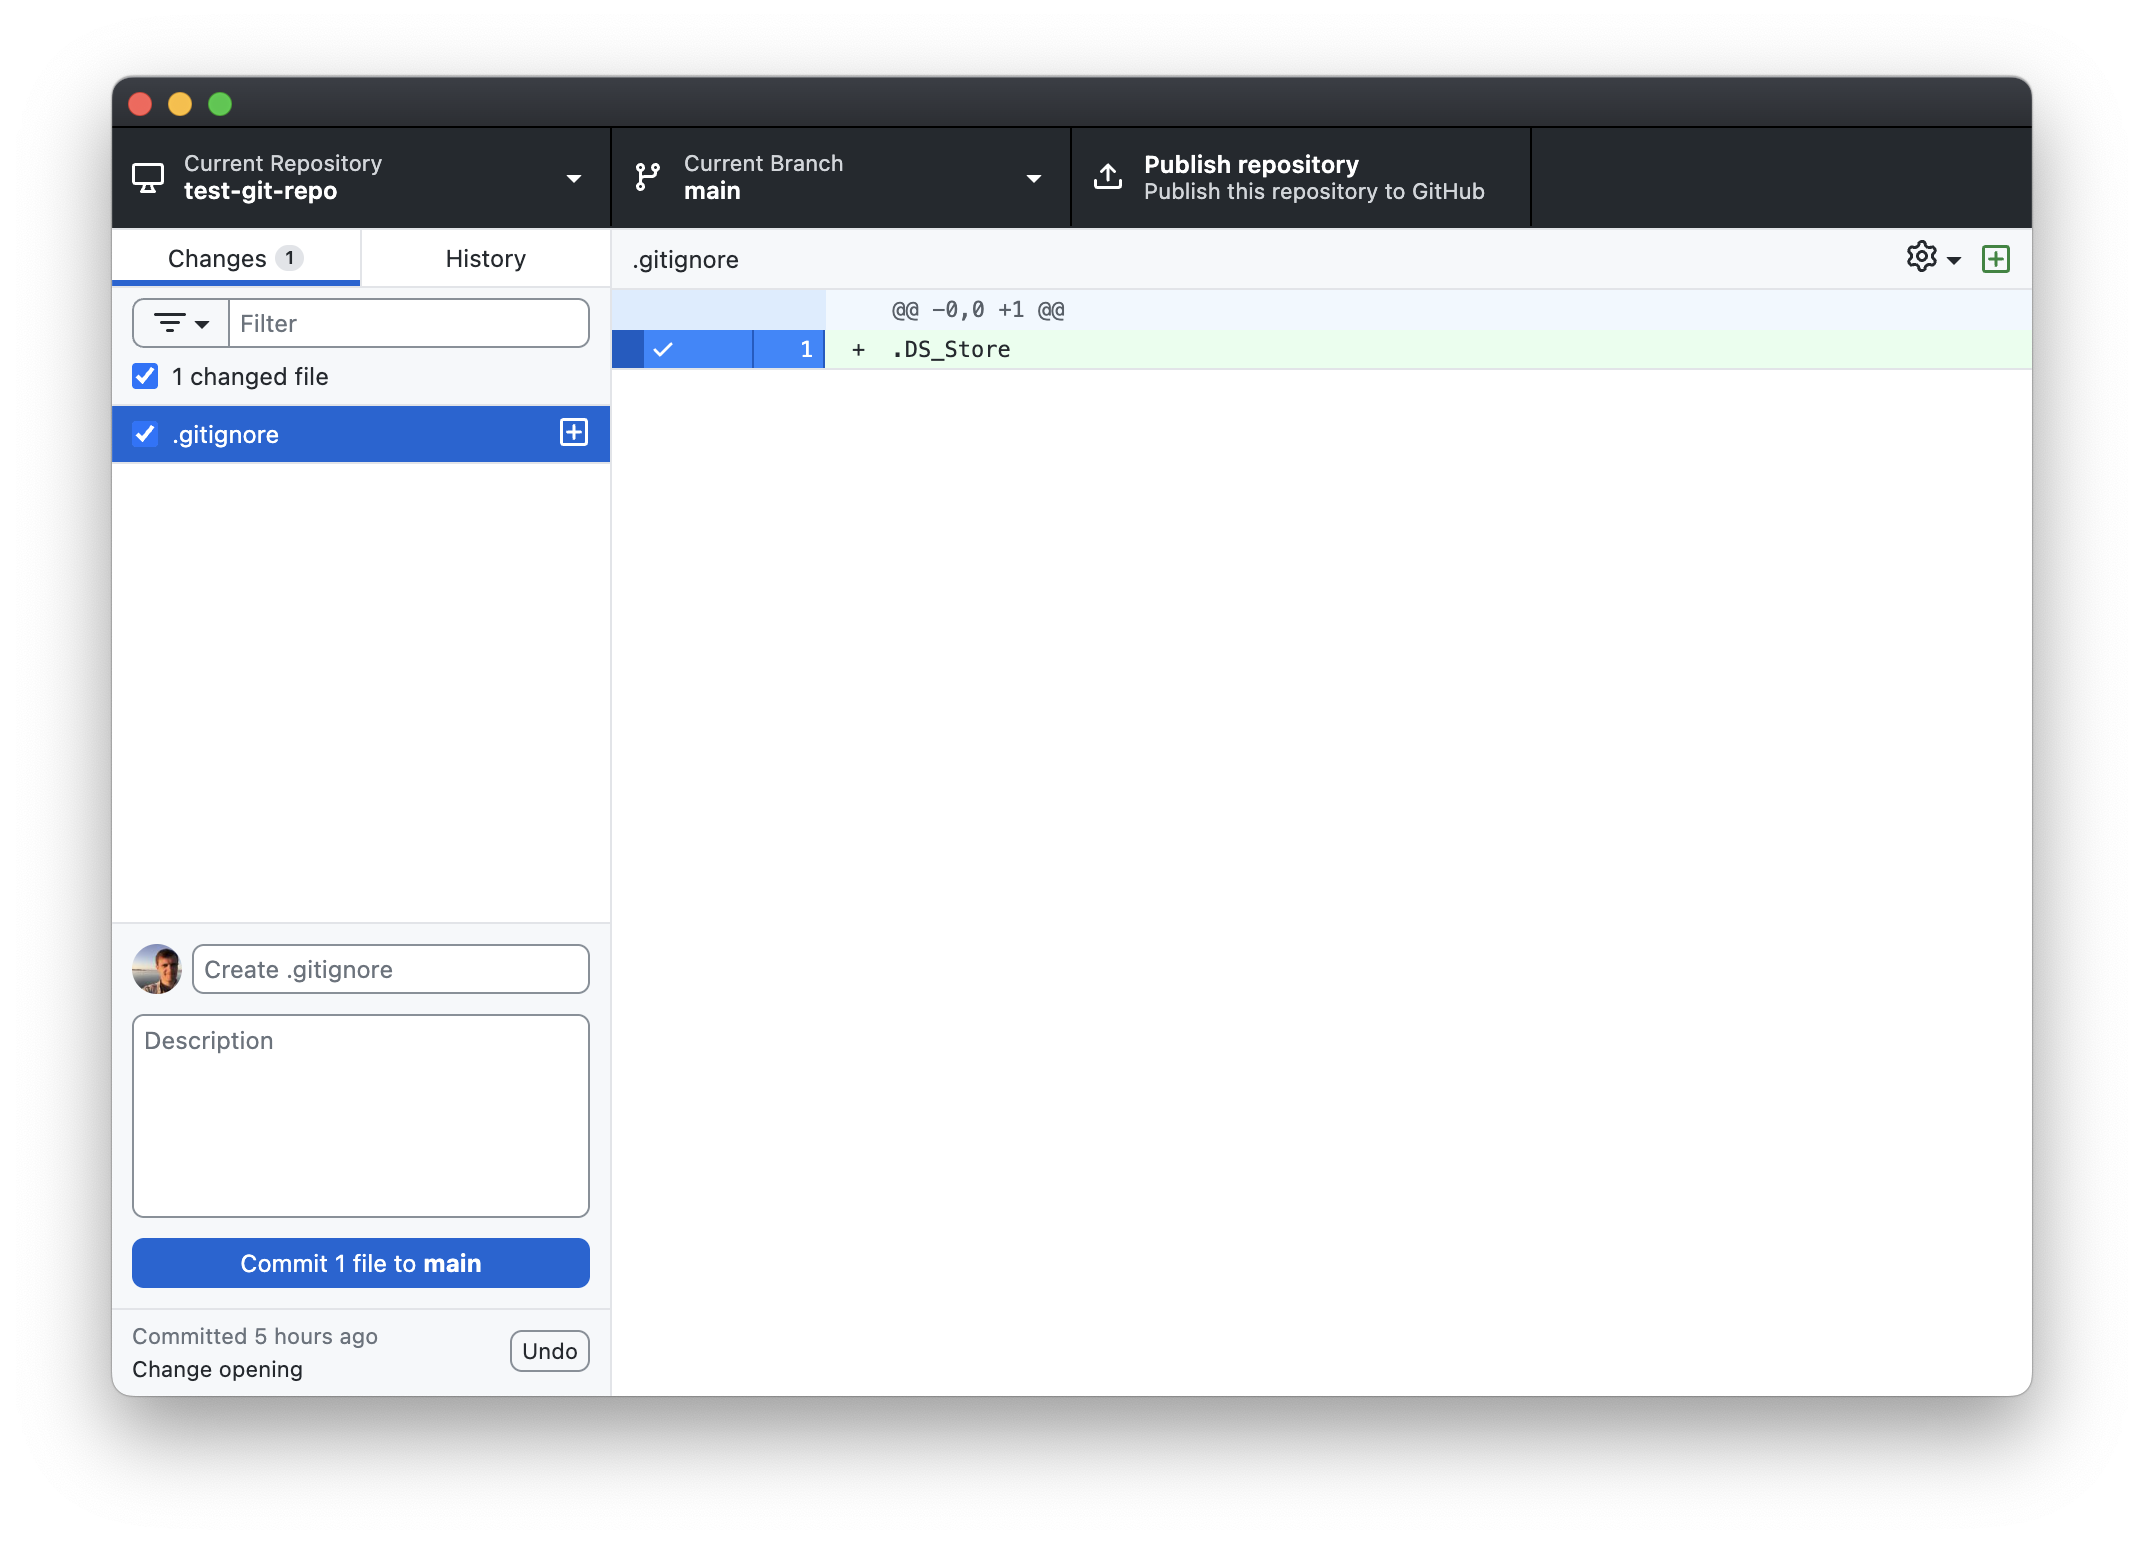Click 'Committed 5 hours ago' text

(x=255, y=1336)
